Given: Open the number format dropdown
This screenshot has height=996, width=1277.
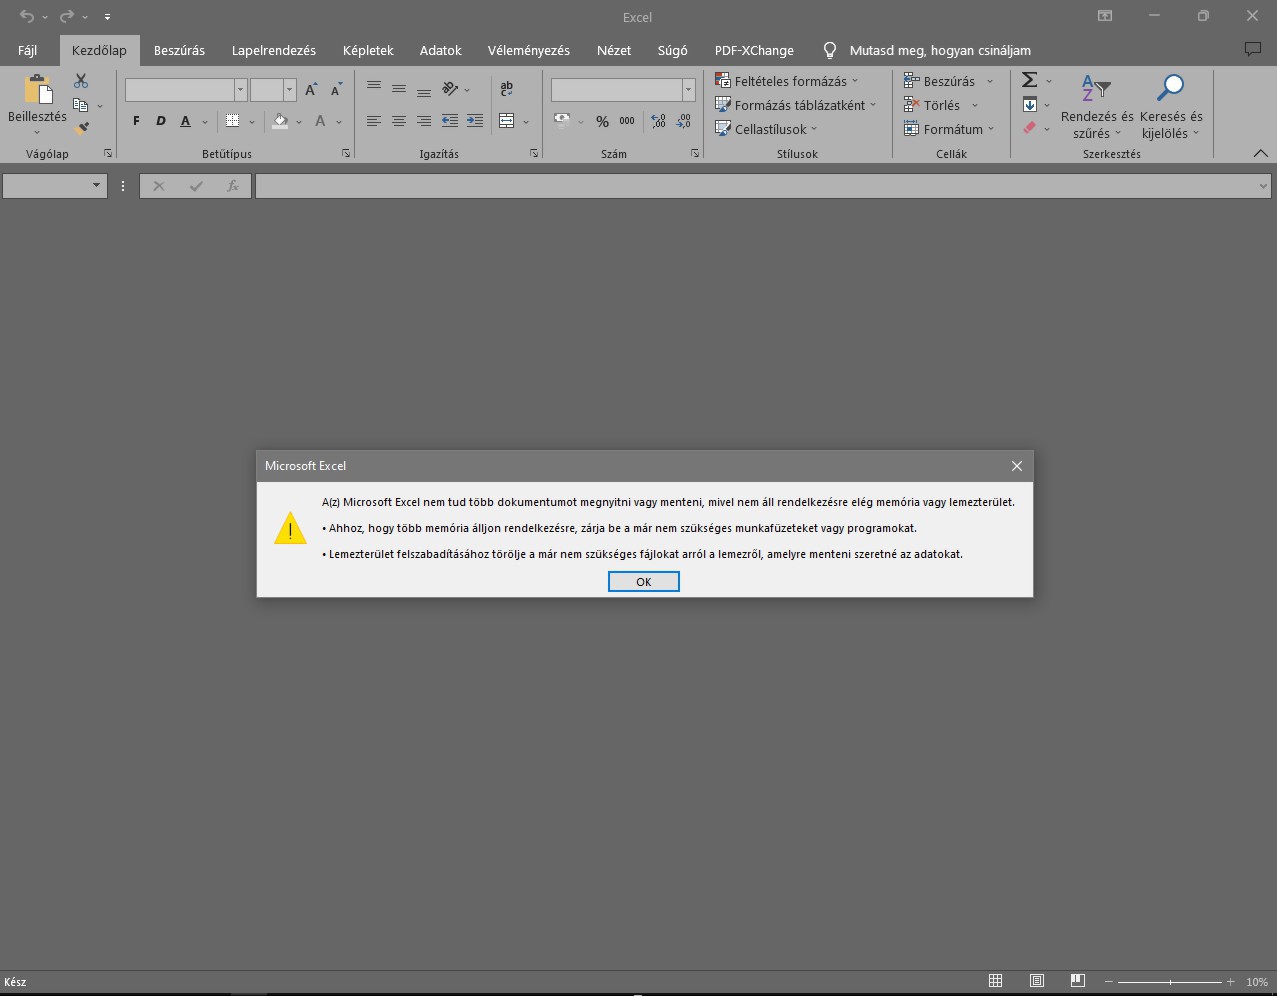Looking at the screenshot, I should 689,90.
